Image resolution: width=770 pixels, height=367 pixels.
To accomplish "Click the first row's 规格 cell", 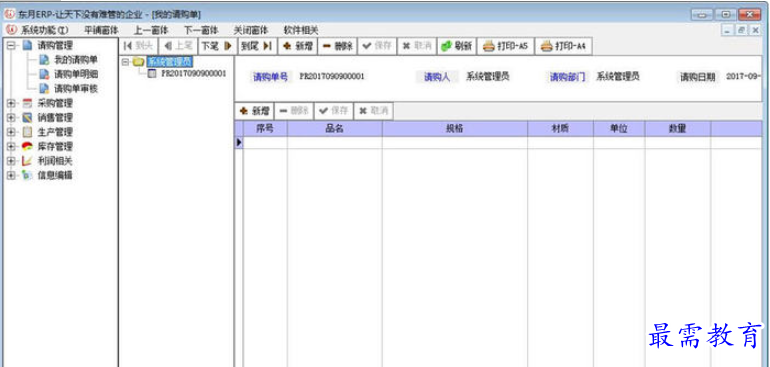I will pos(455,142).
